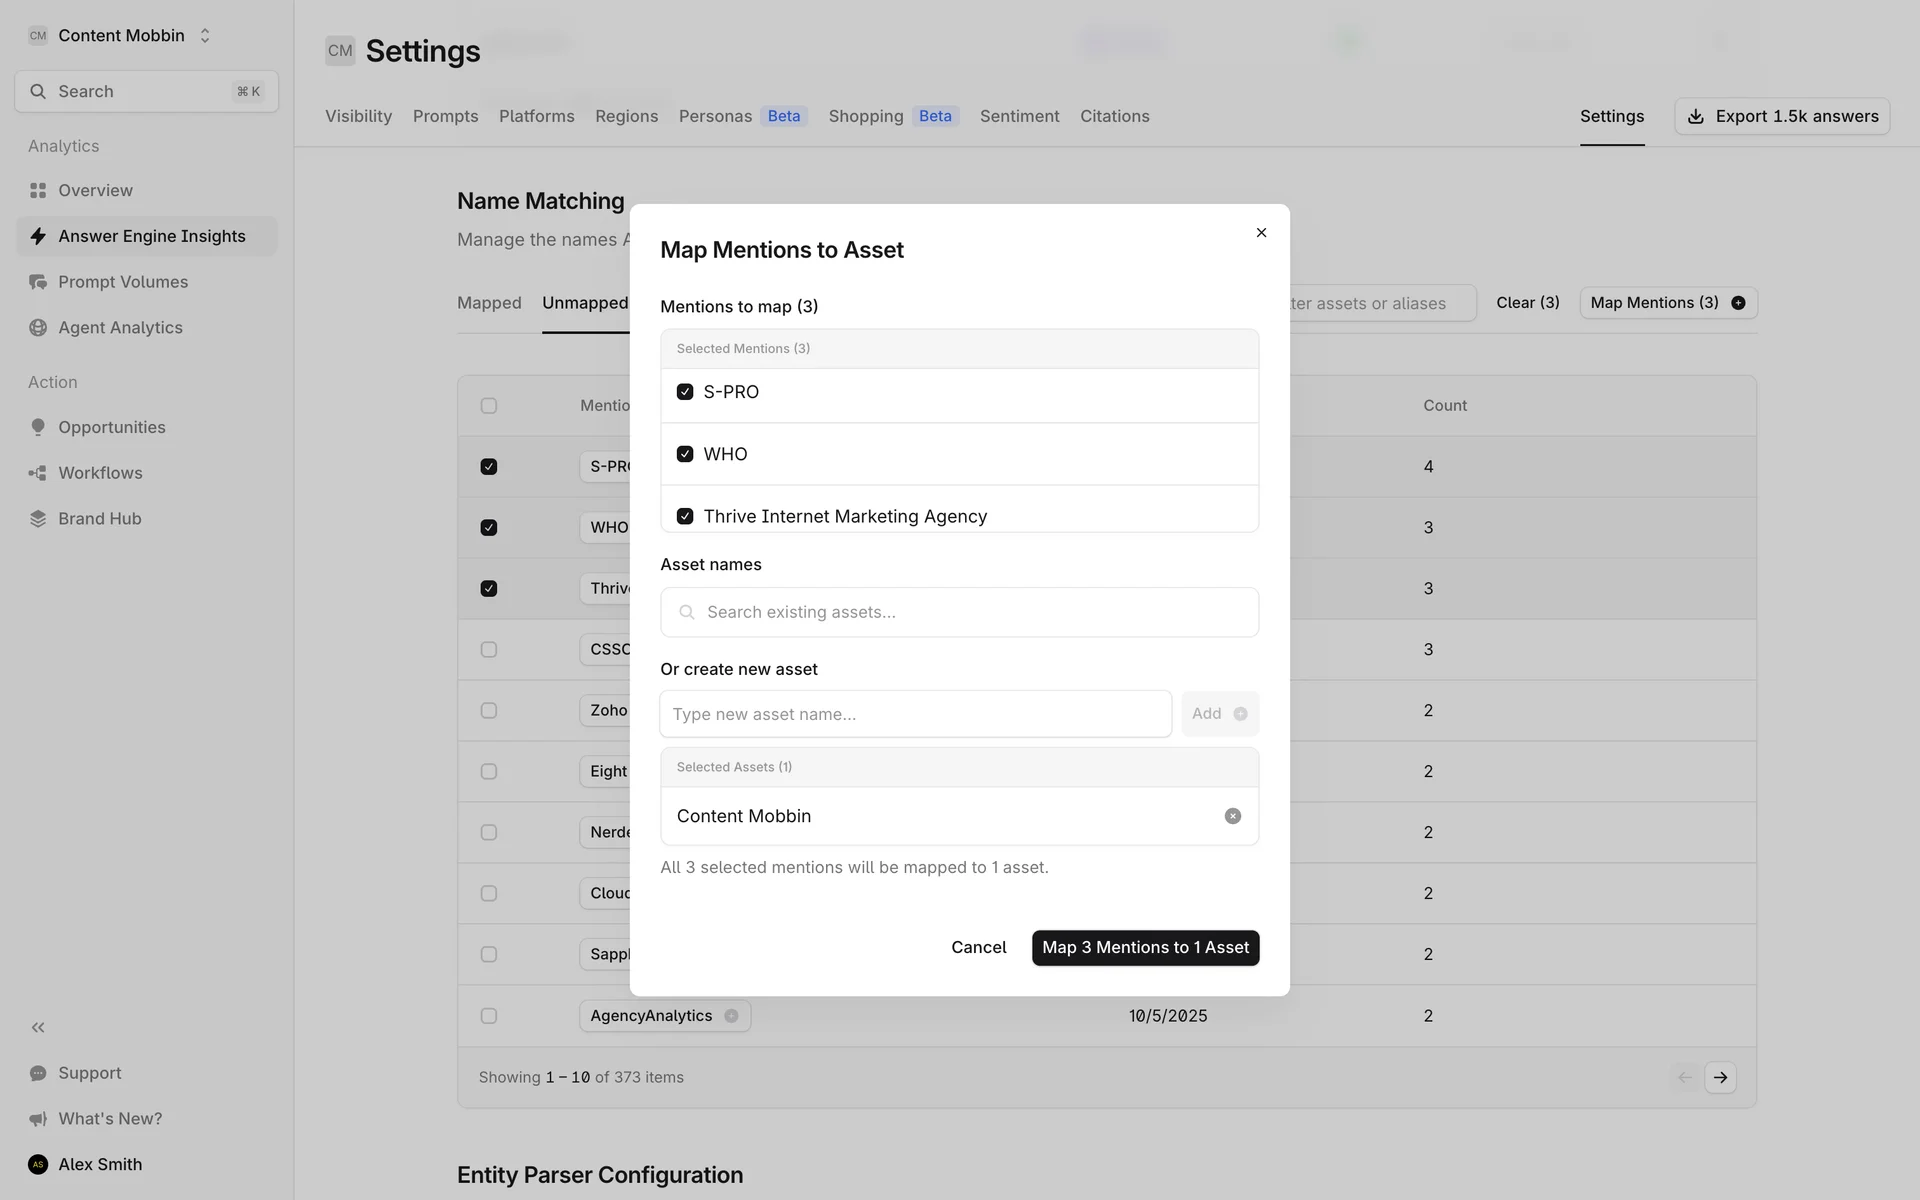Open the Search existing assets field
Viewport: 1920px width, 1200px height.
(x=958, y=612)
